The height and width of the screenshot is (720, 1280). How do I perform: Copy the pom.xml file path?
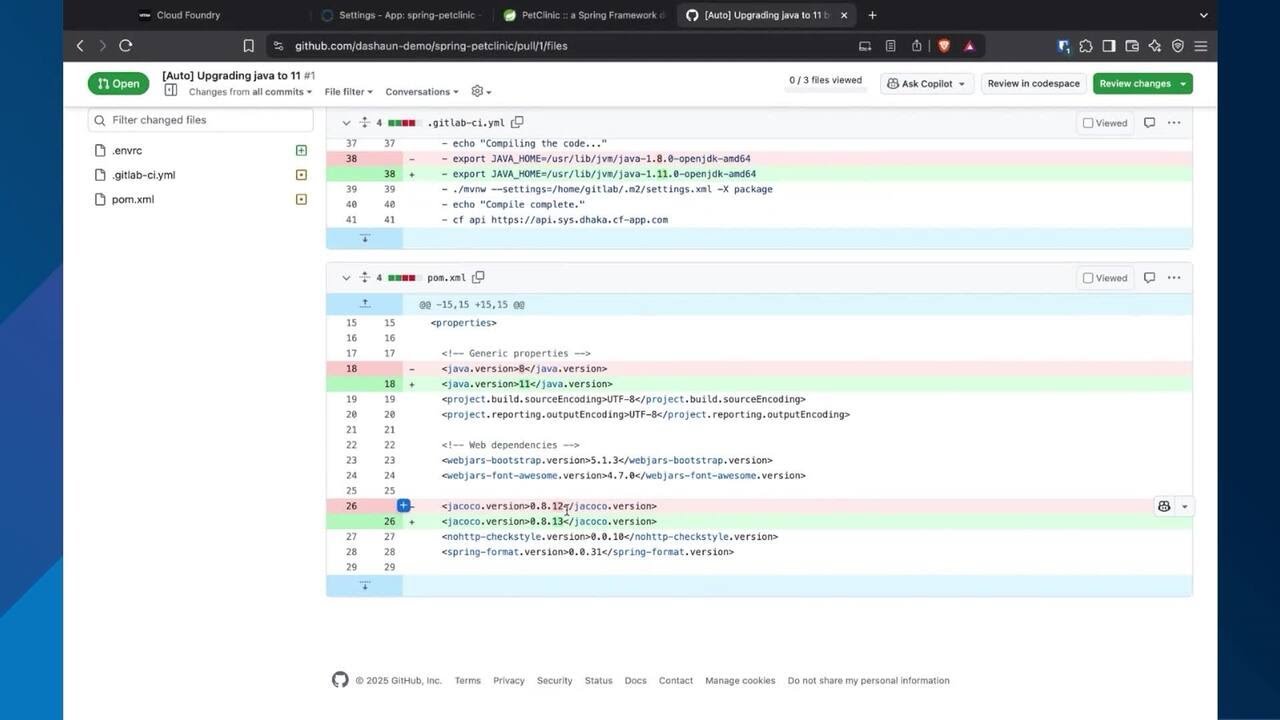click(478, 278)
